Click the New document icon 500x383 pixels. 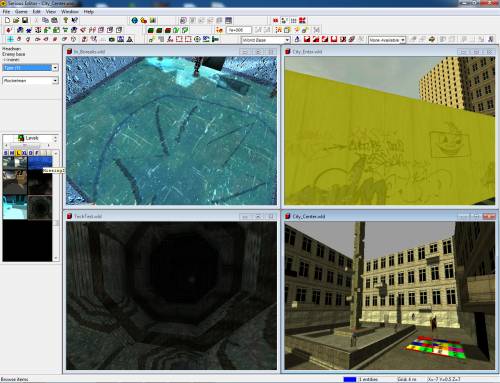tap(7, 20)
